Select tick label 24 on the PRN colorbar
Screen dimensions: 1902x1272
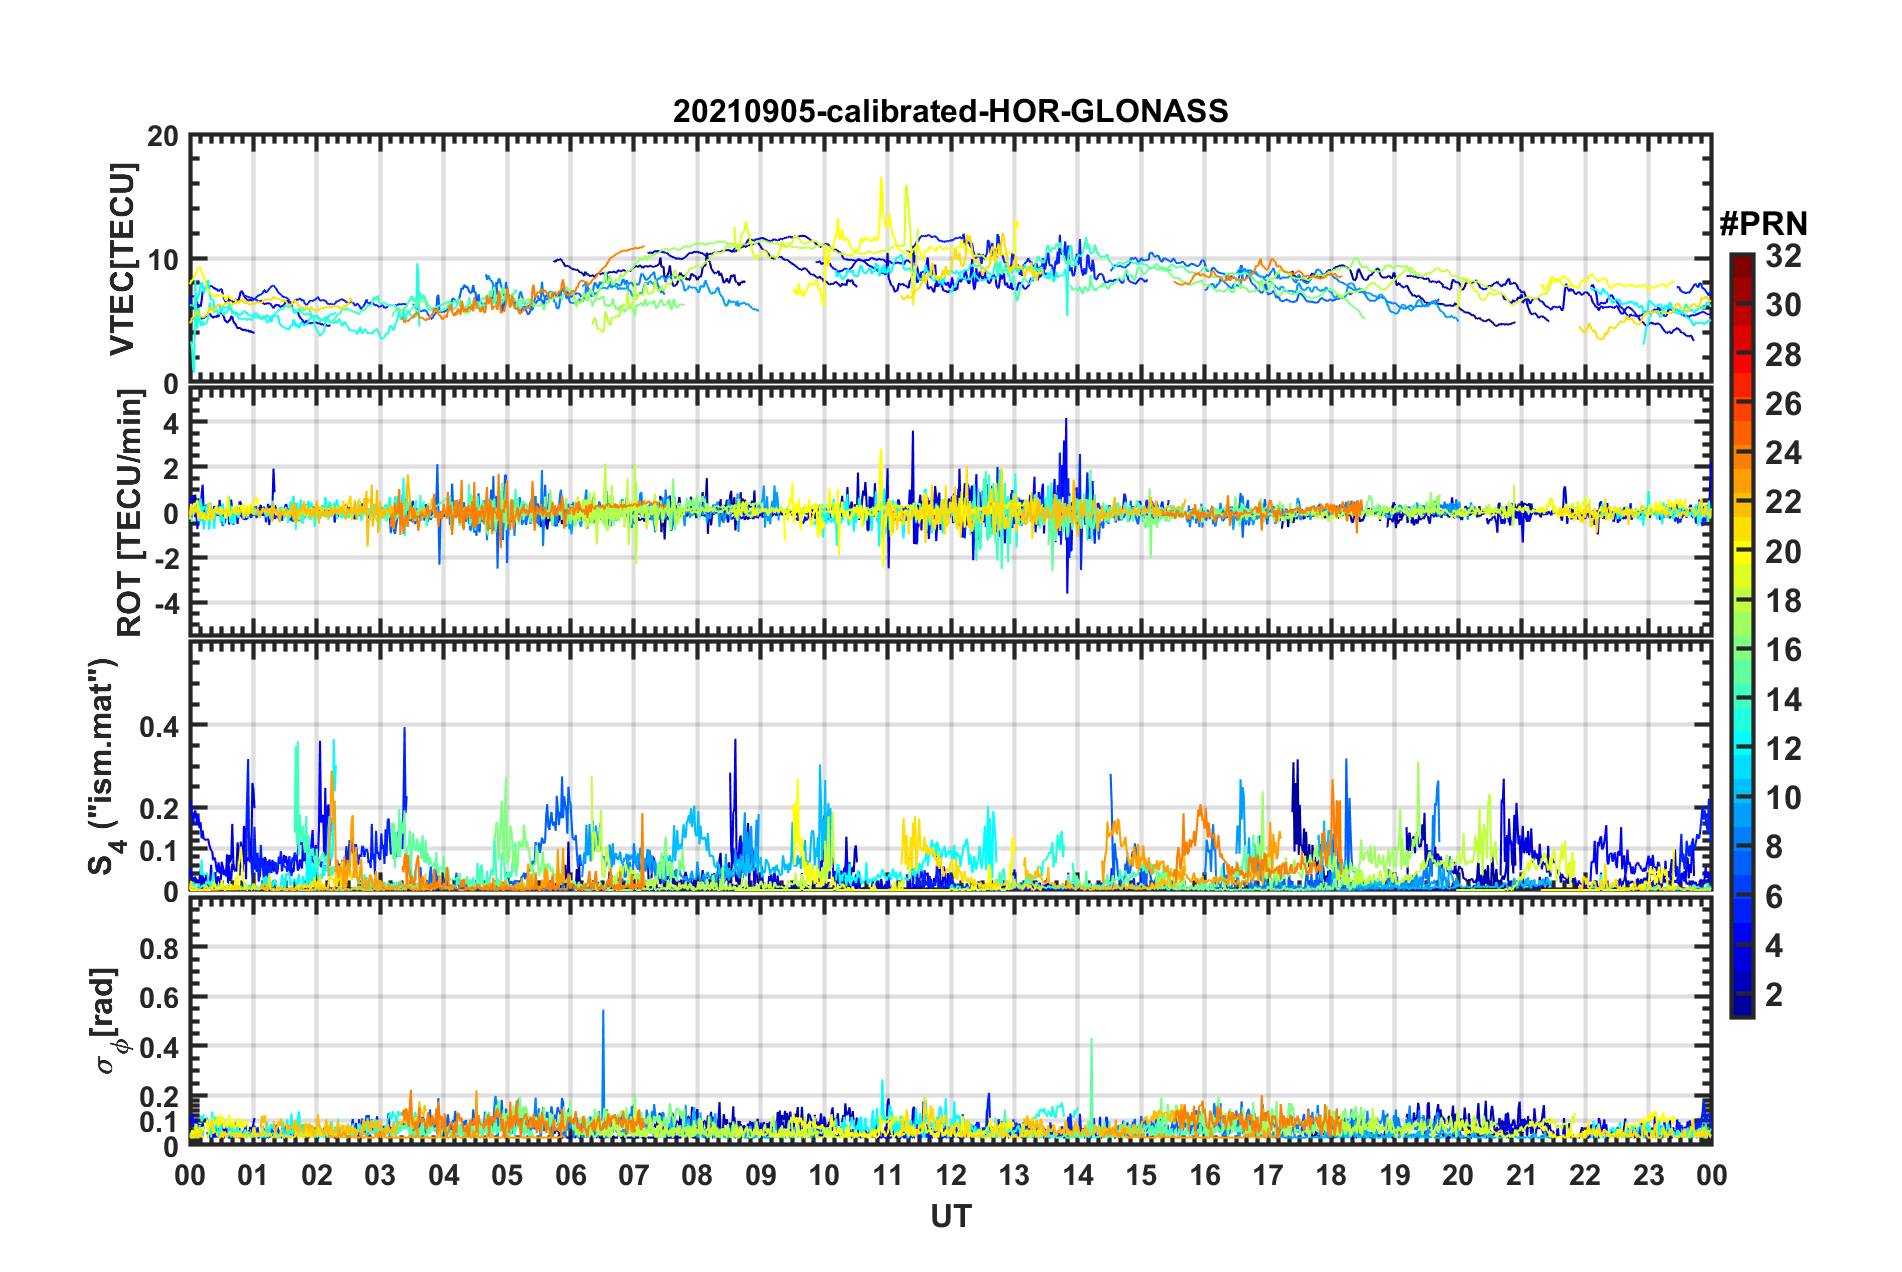click(1783, 453)
